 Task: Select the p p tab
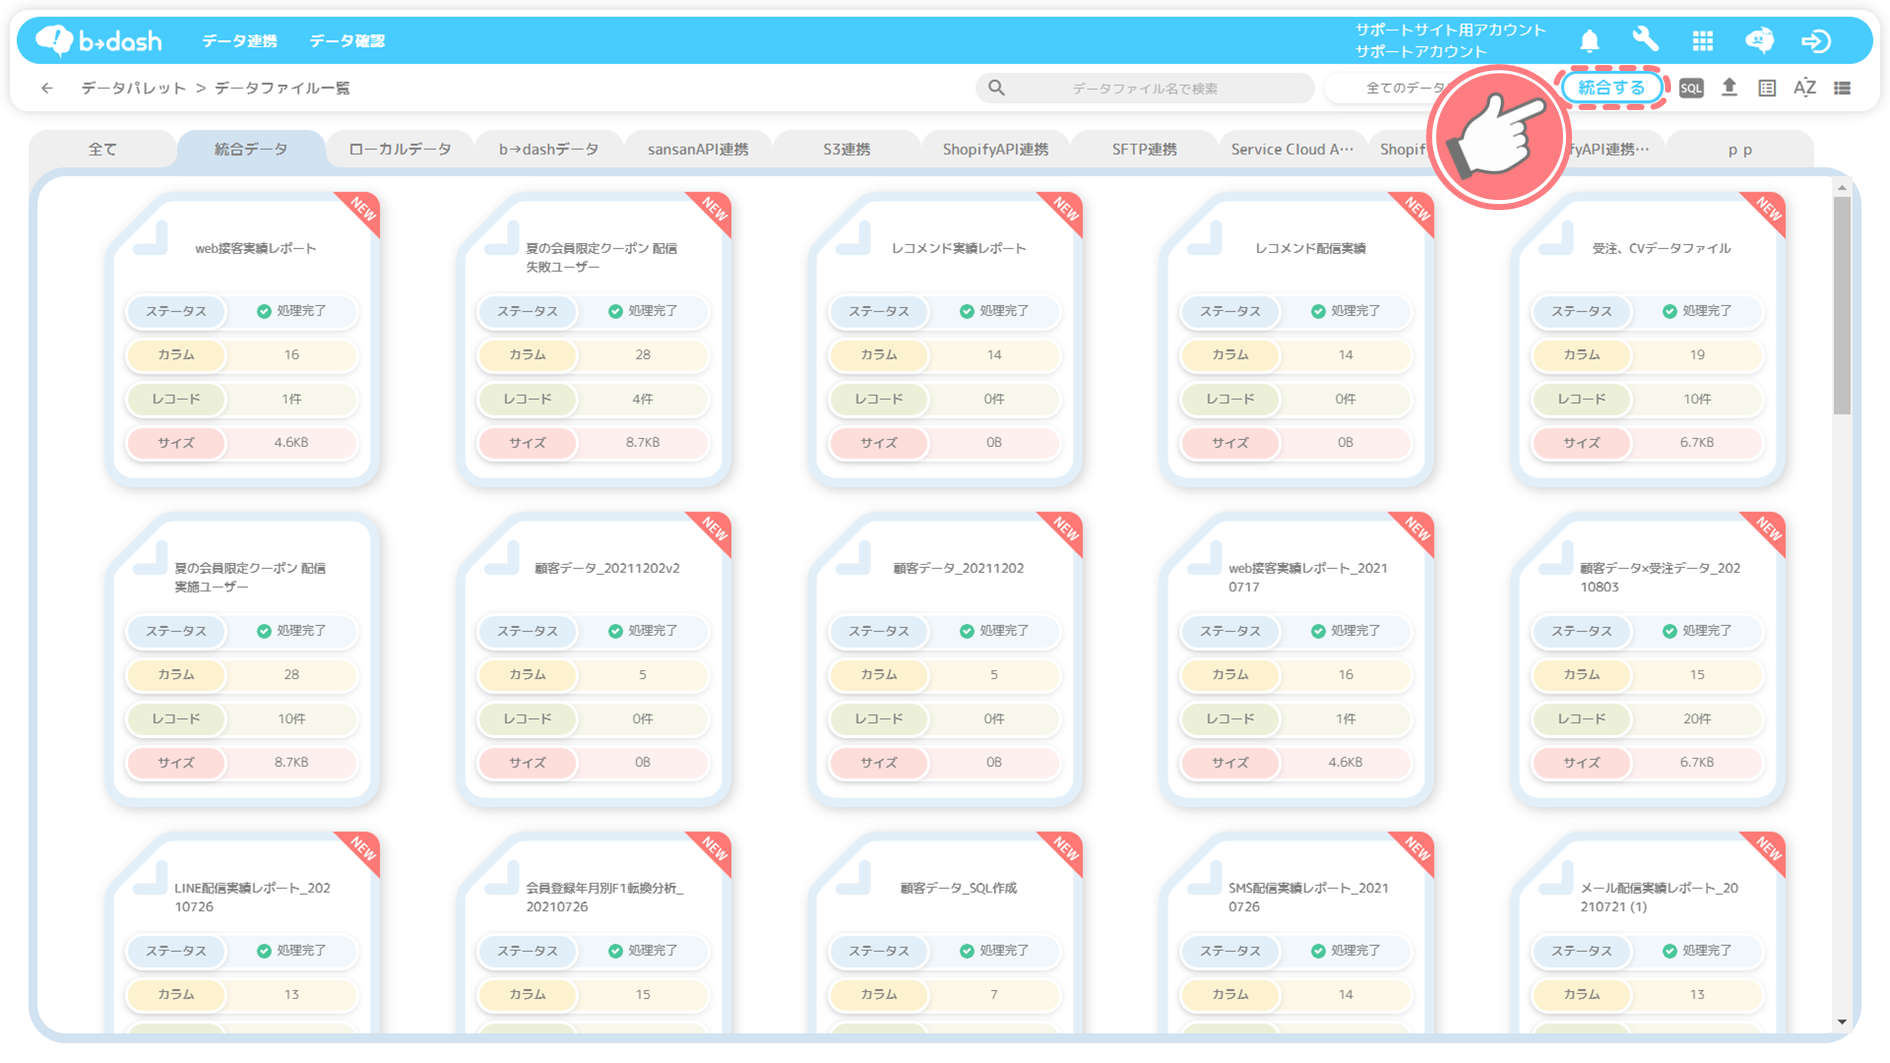(1740, 149)
